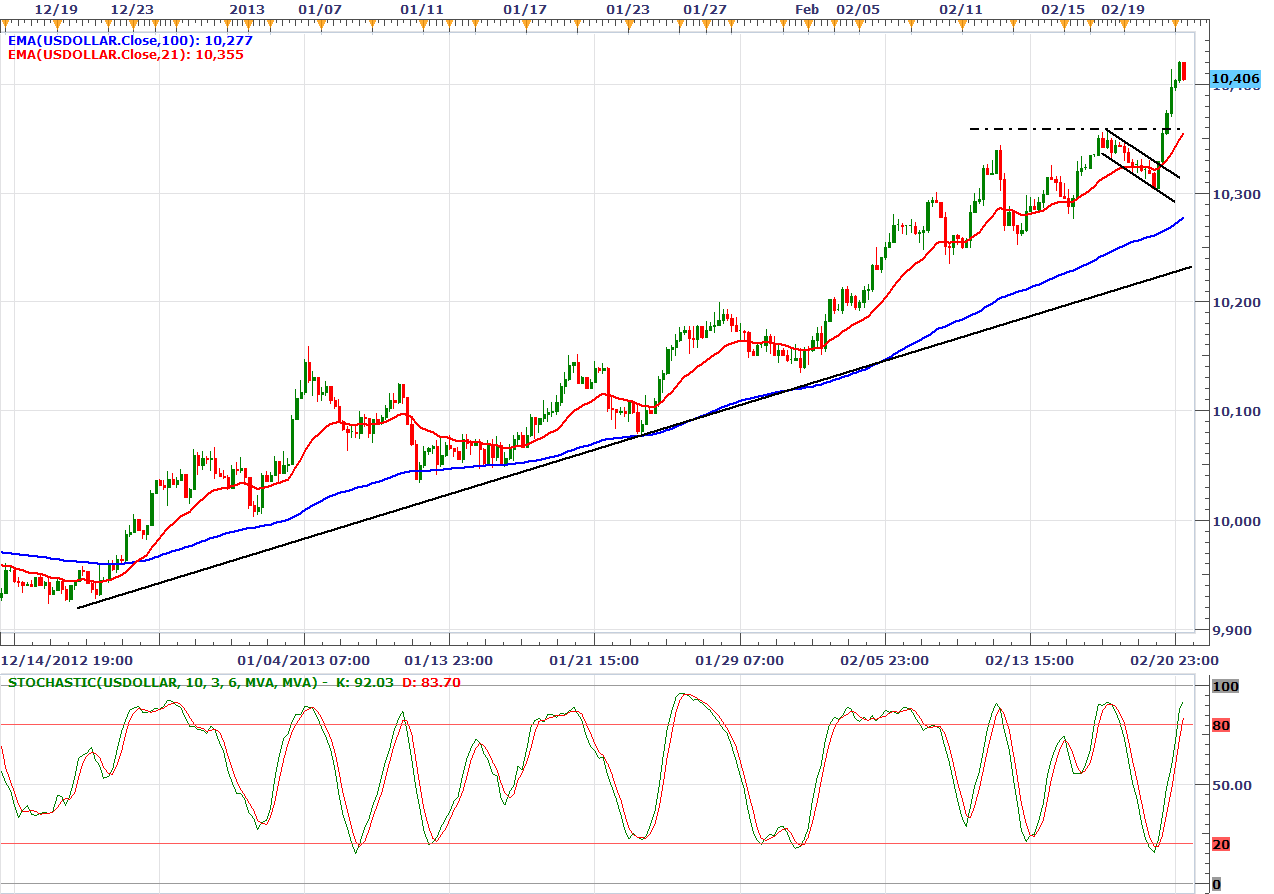Click the red 20 oversold level label
Viewport: 1274px width, 894px height.
pos(1221,844)
